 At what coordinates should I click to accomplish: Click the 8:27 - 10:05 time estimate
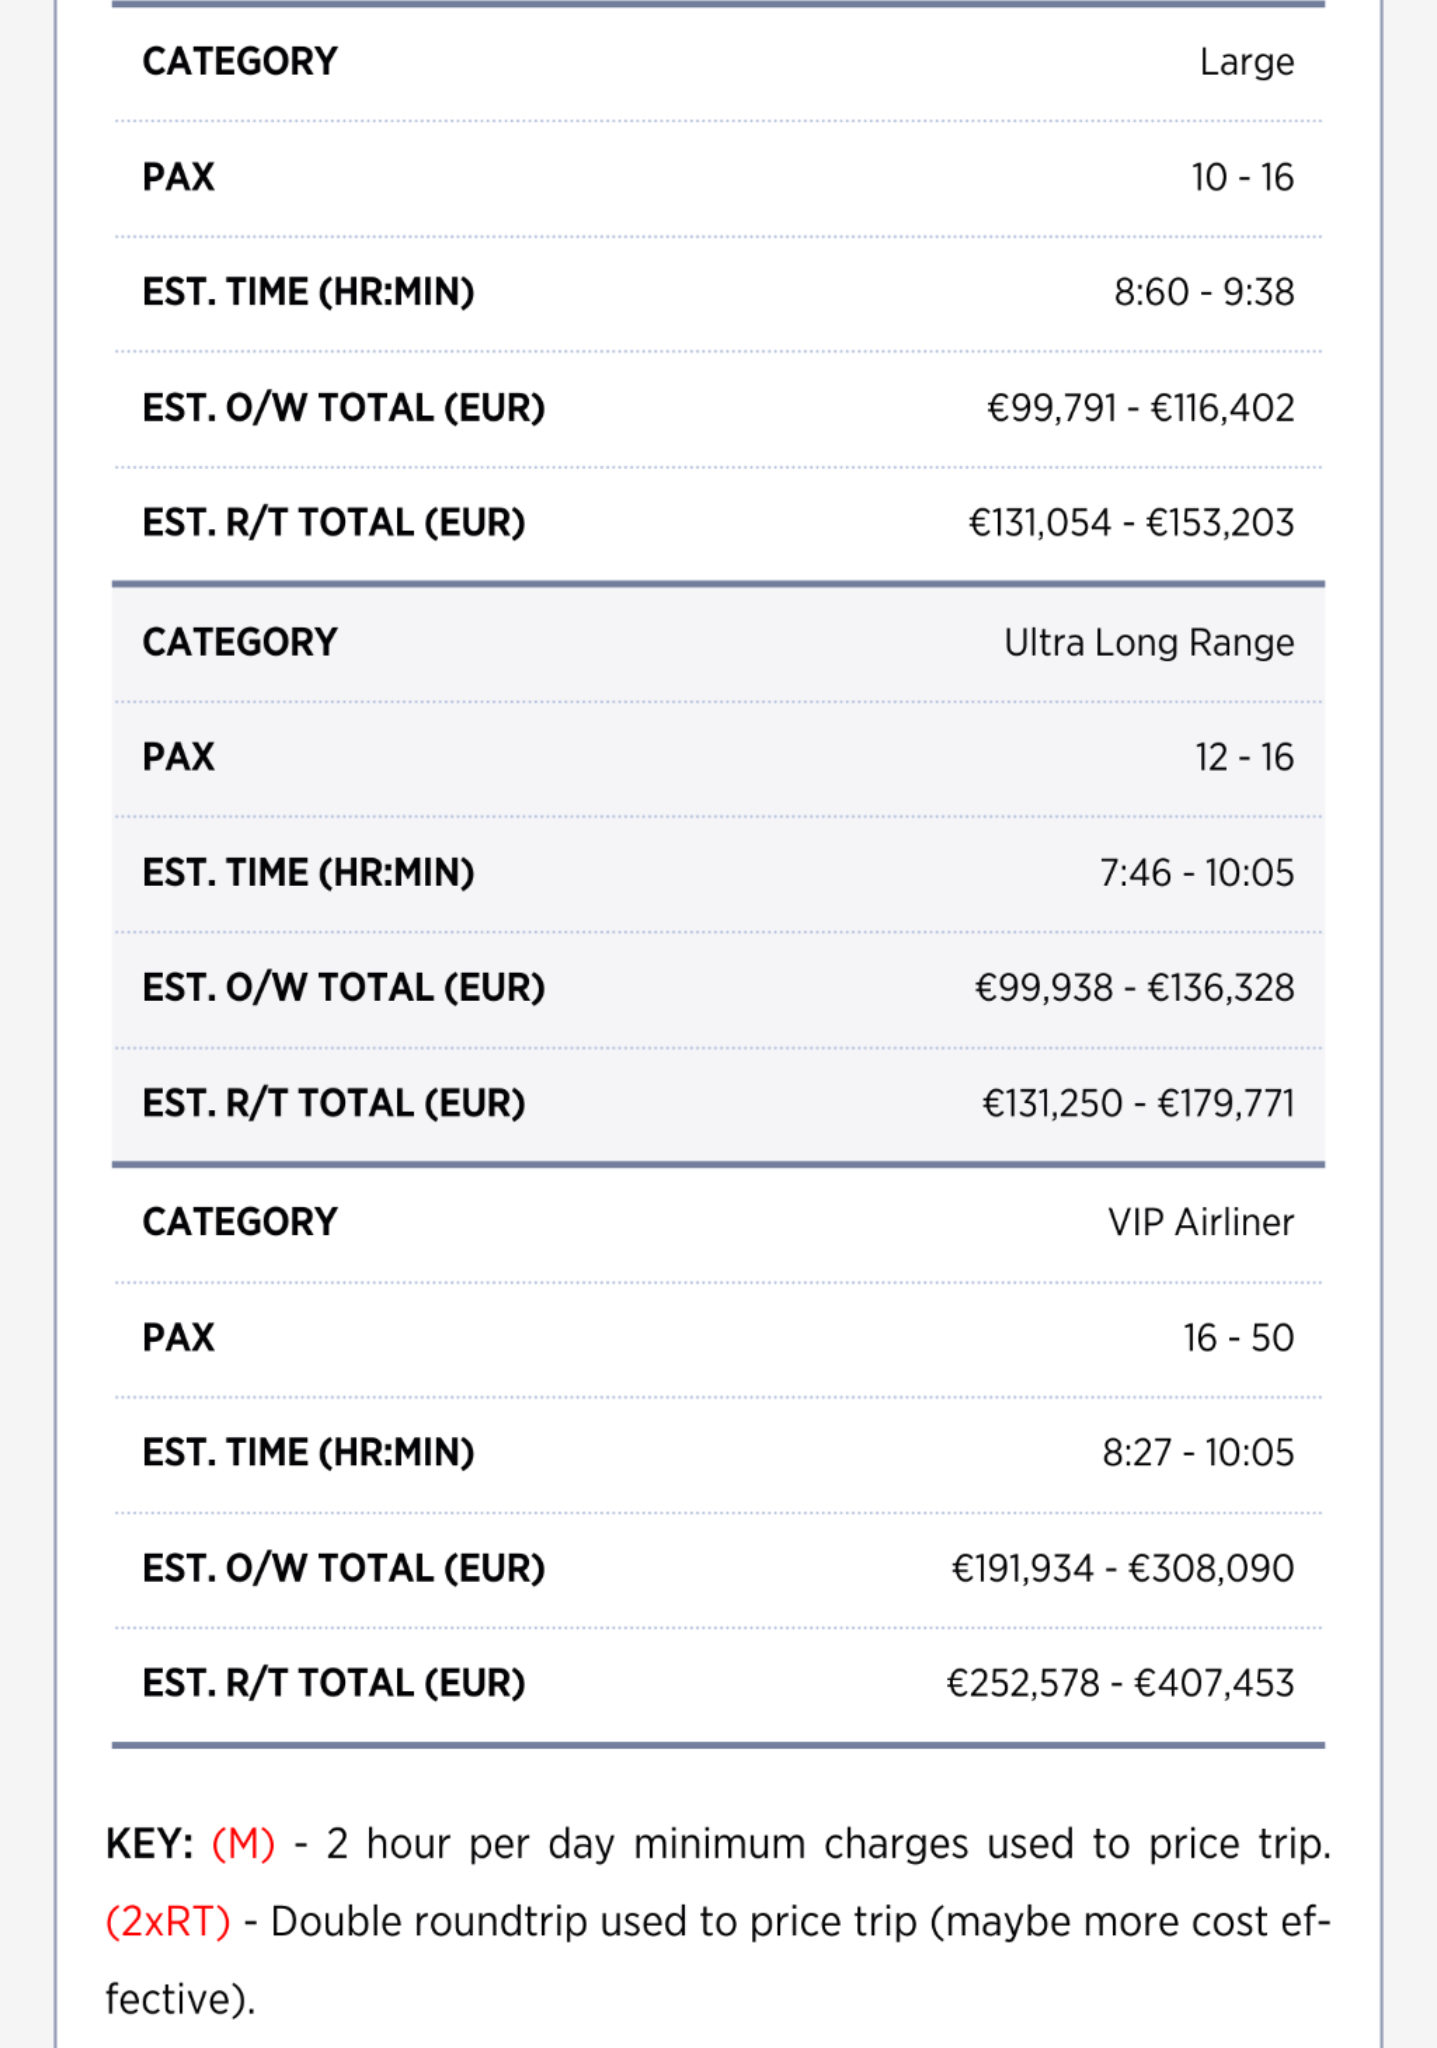click(x=1198, y=1452)
